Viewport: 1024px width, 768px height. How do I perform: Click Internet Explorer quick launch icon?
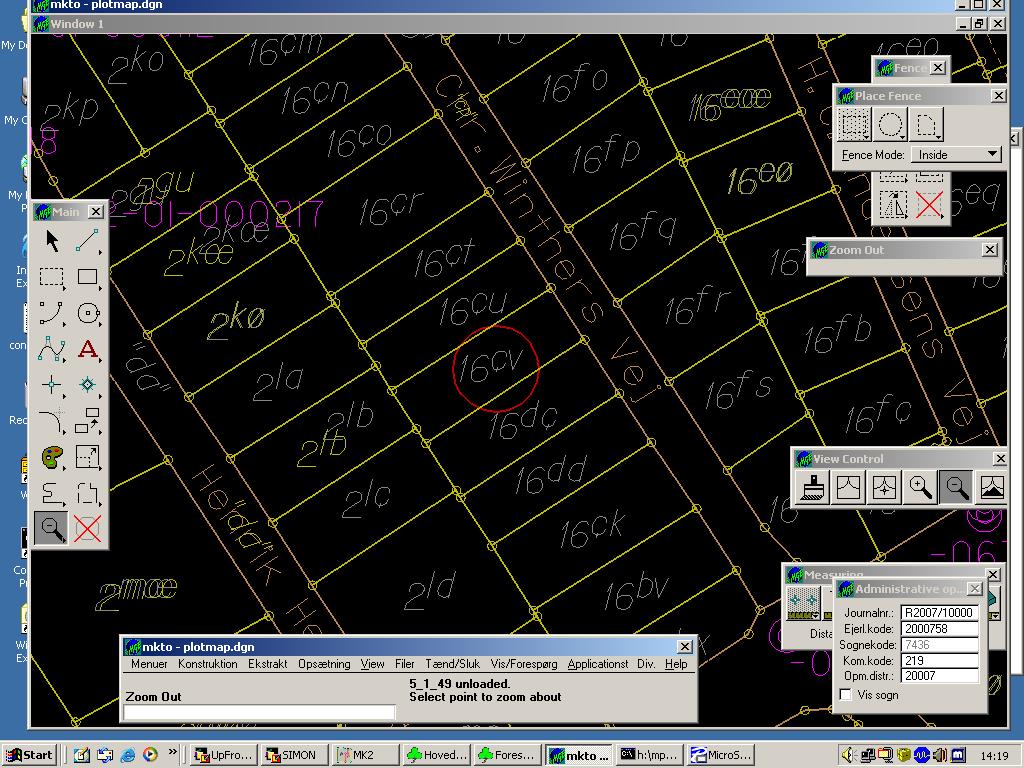(127, 755)
